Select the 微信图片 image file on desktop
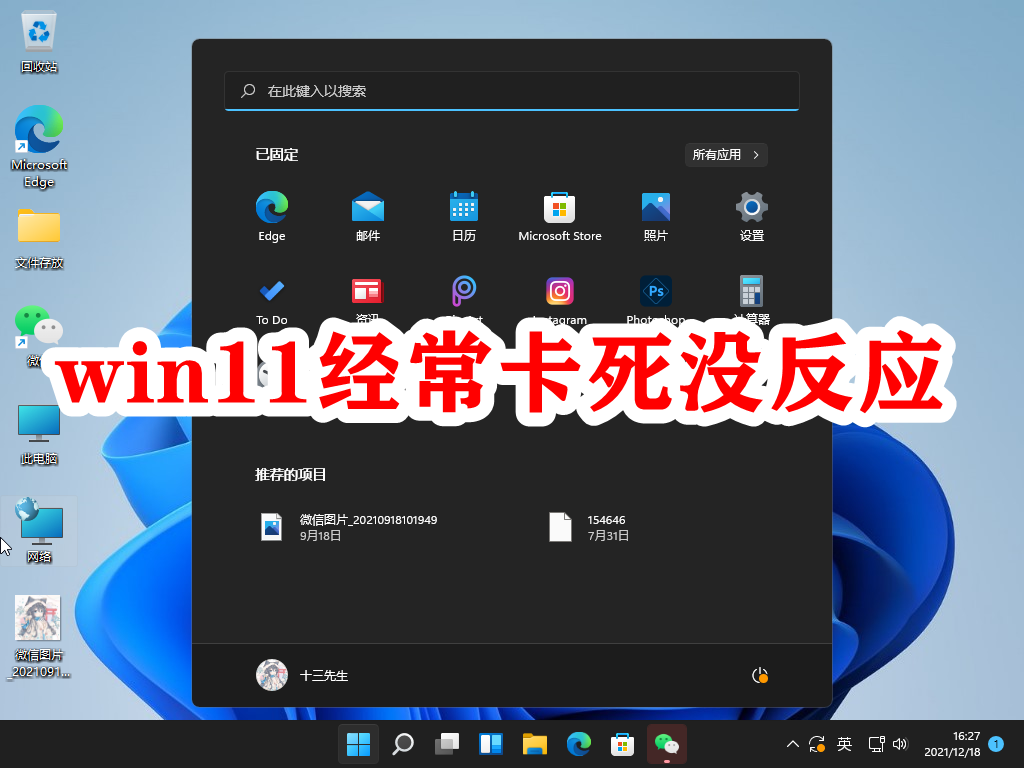 [x=39, y=637]
